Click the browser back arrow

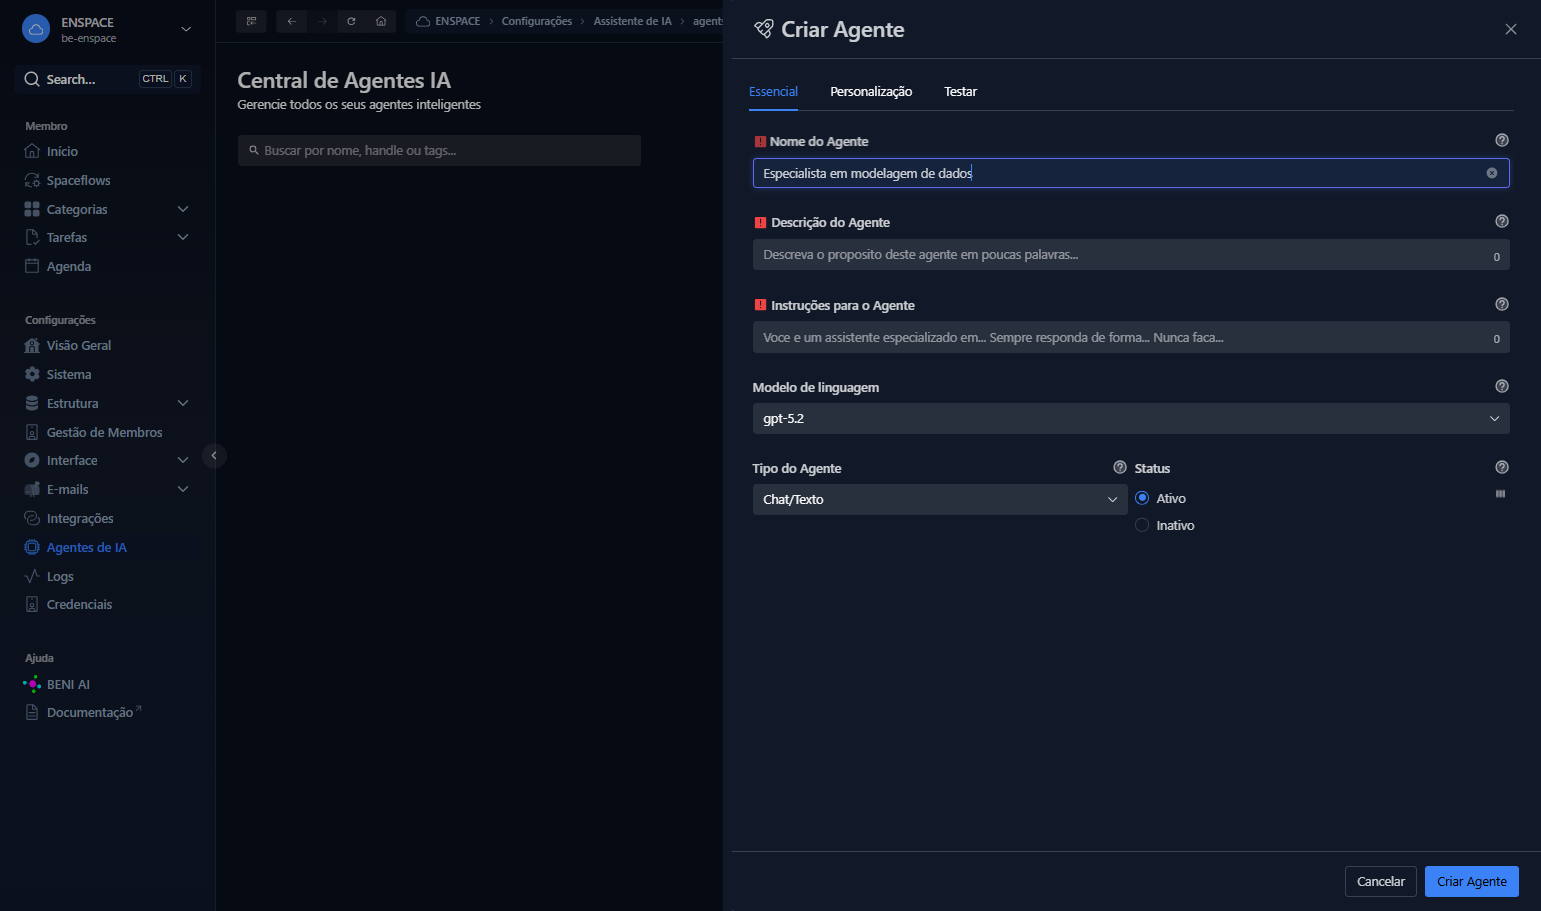(x=292, y=21)
